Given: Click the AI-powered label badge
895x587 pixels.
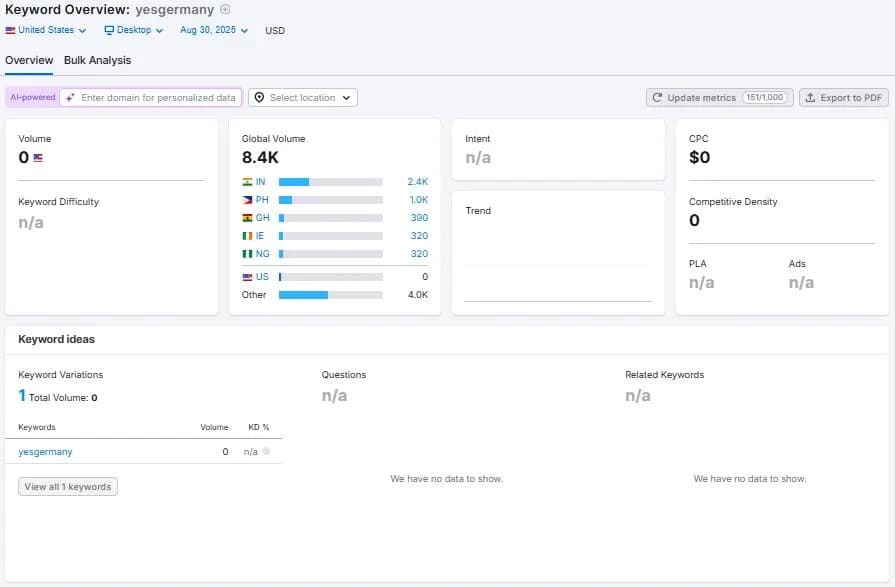Looking at the screenshot, I should pyautogui.click(x=33, y=98).
